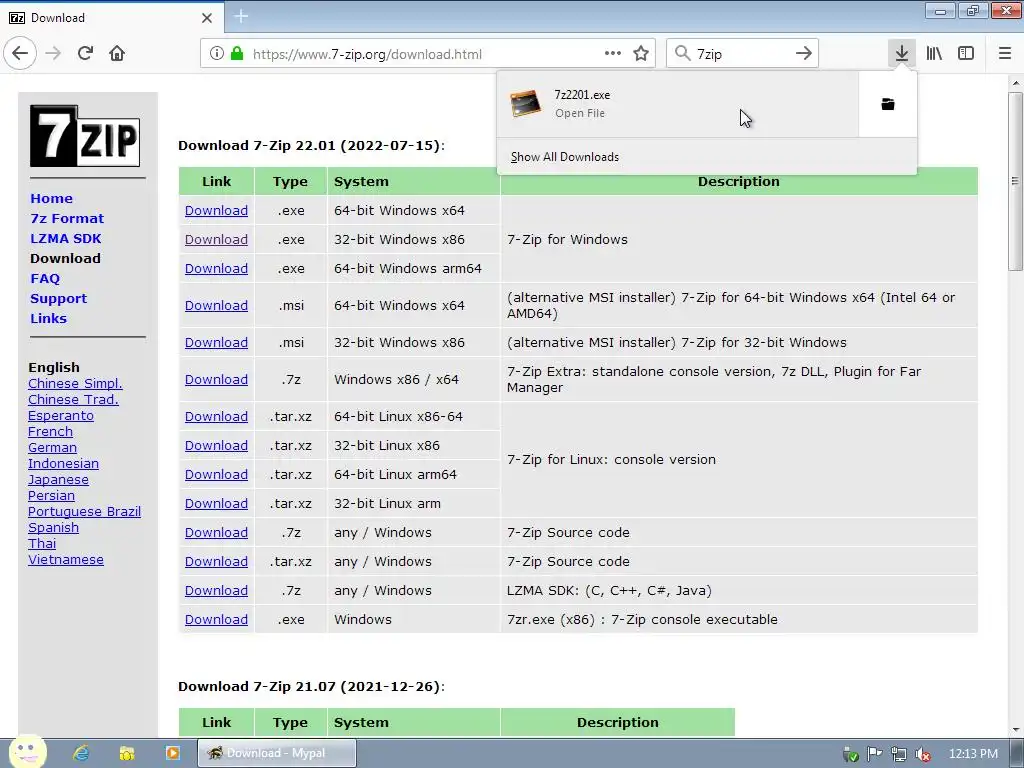Open FAQ page link
The height and width of the screenshot is (768, 1024).
pos(45,279)
